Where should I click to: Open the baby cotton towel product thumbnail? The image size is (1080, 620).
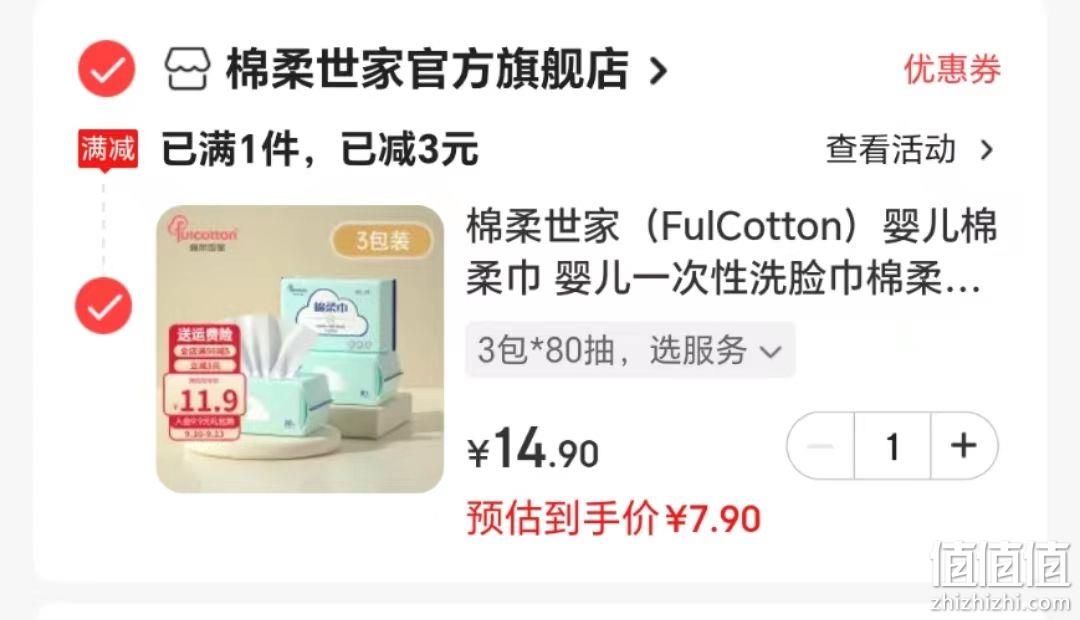pyautogui.click(x=300, y=349)
